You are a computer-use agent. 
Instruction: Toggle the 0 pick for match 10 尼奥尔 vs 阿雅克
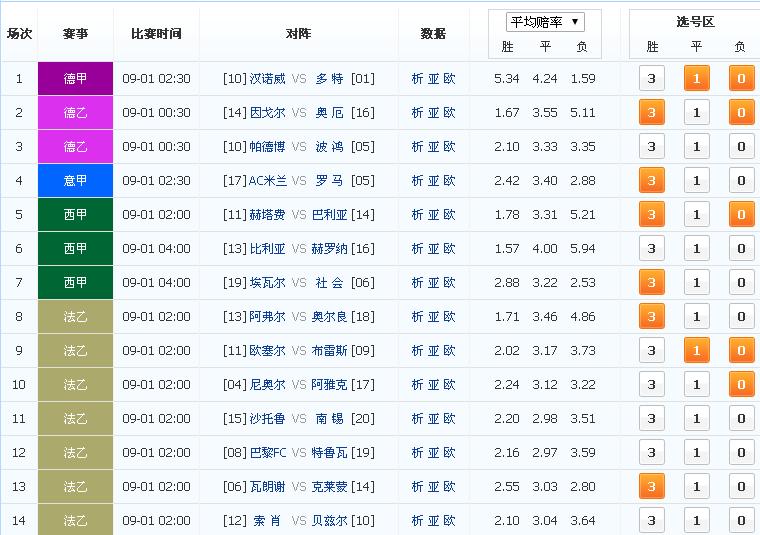[741, 385]
